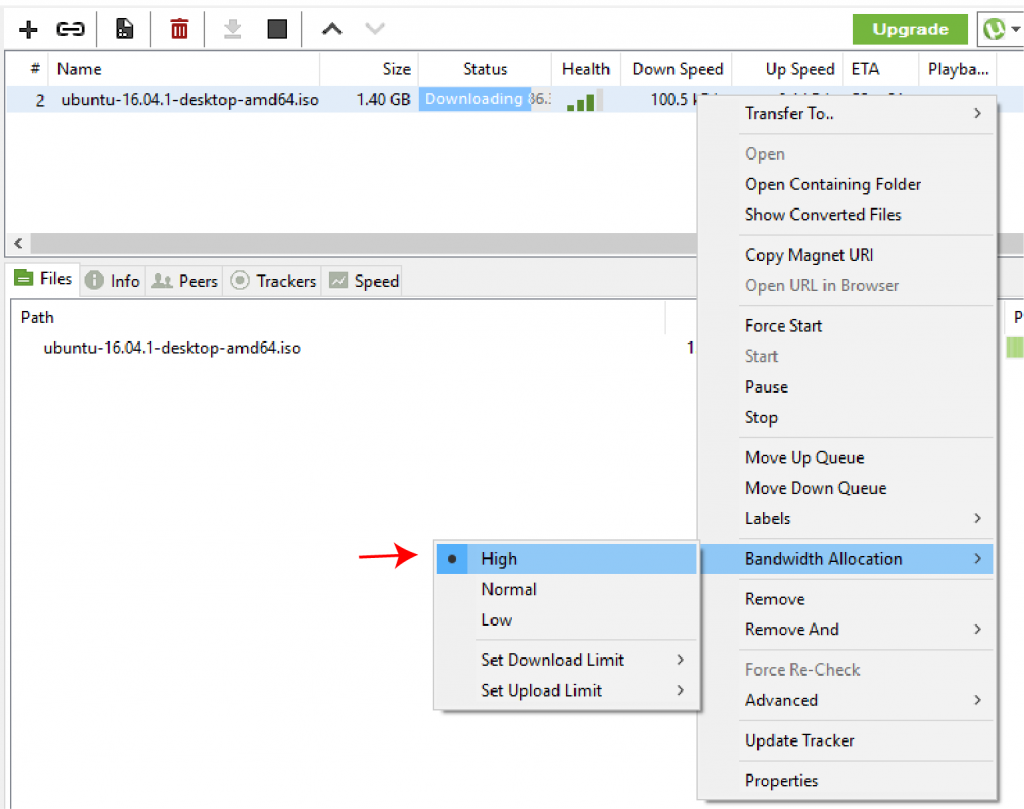Switch to the Trackers tab
This screenshot has width=1024, height=809.
(273, 281)
